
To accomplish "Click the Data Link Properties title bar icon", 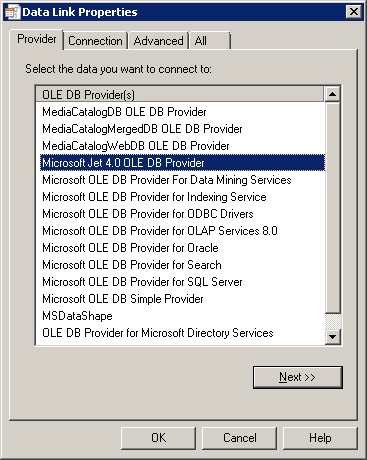I will (x=13, y=12).
